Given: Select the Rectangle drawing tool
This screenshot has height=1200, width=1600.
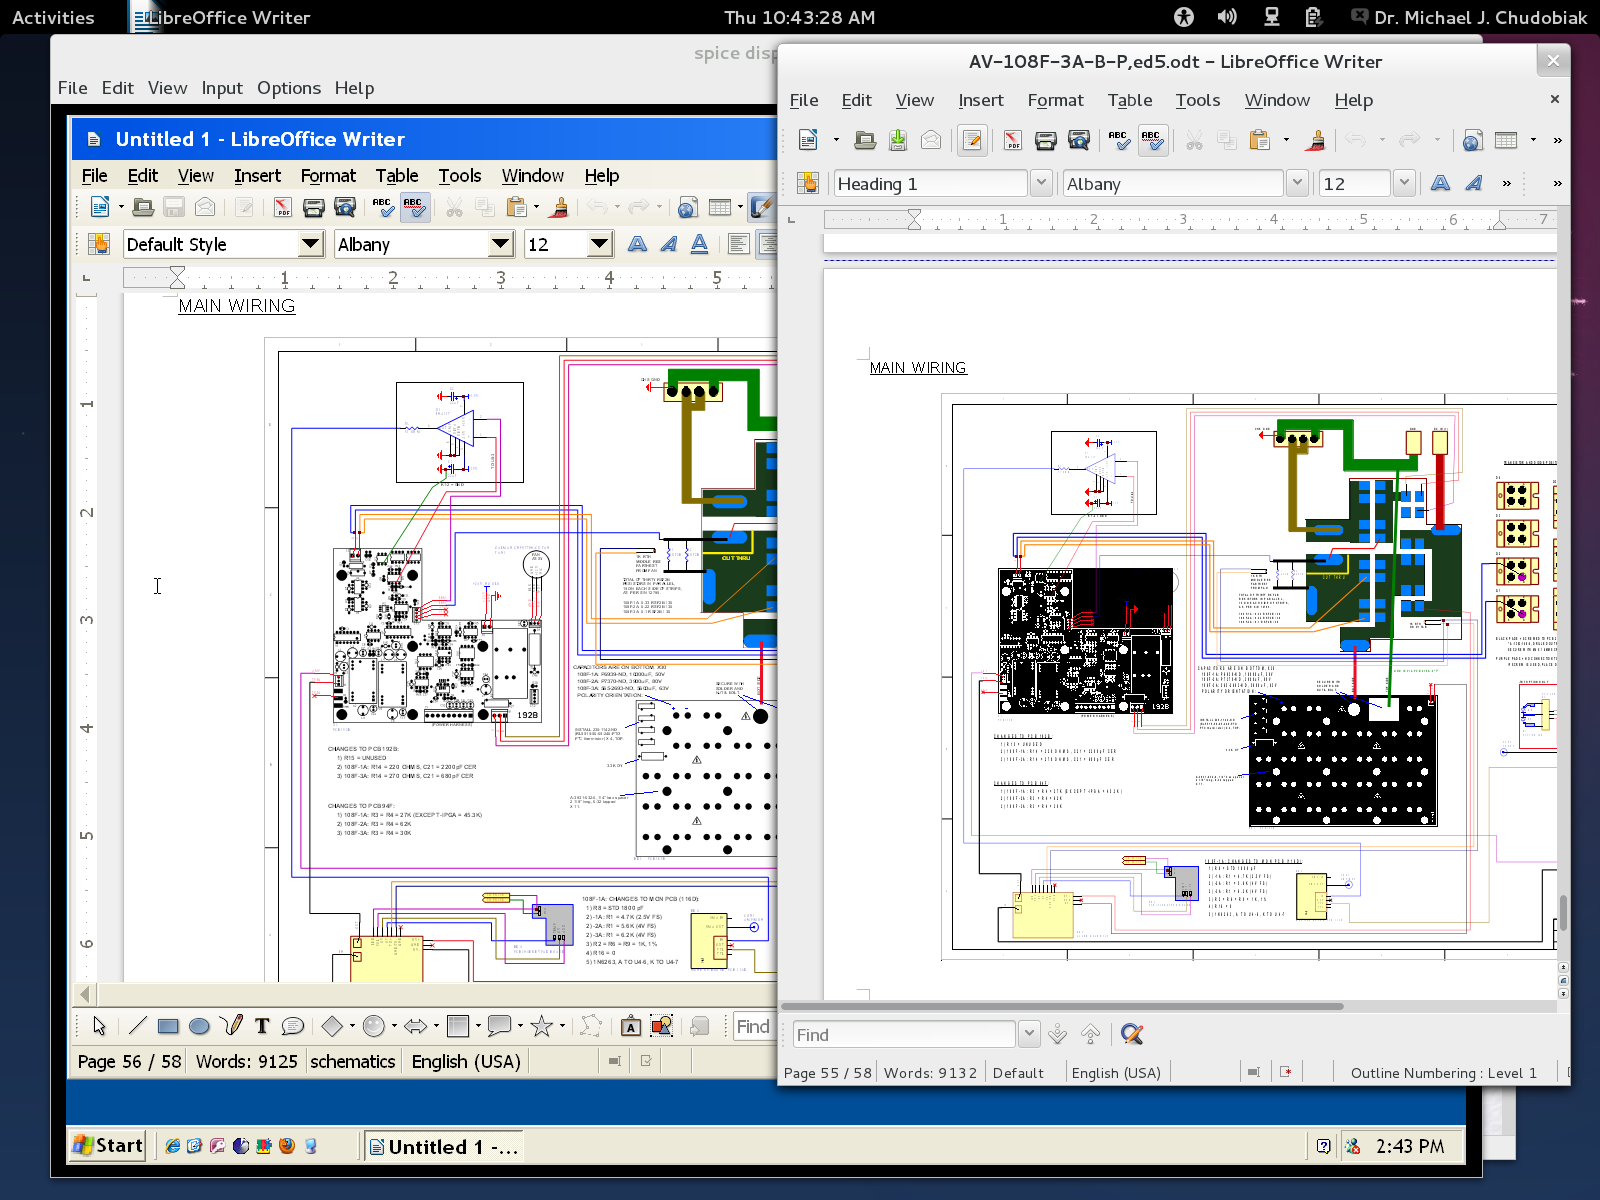Looking at the screenshot, I should click(x=168, y=1026).
